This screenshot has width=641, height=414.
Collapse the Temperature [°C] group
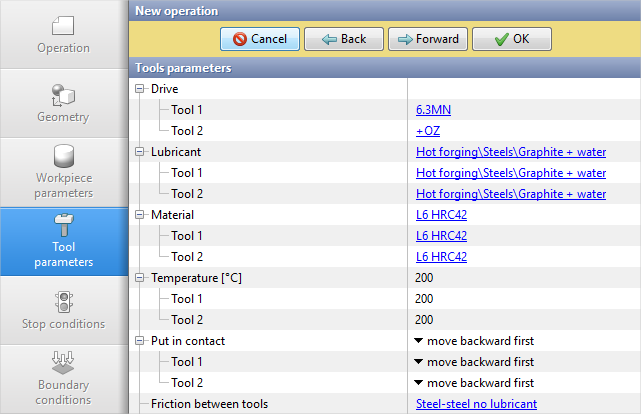tap(140, 278)
